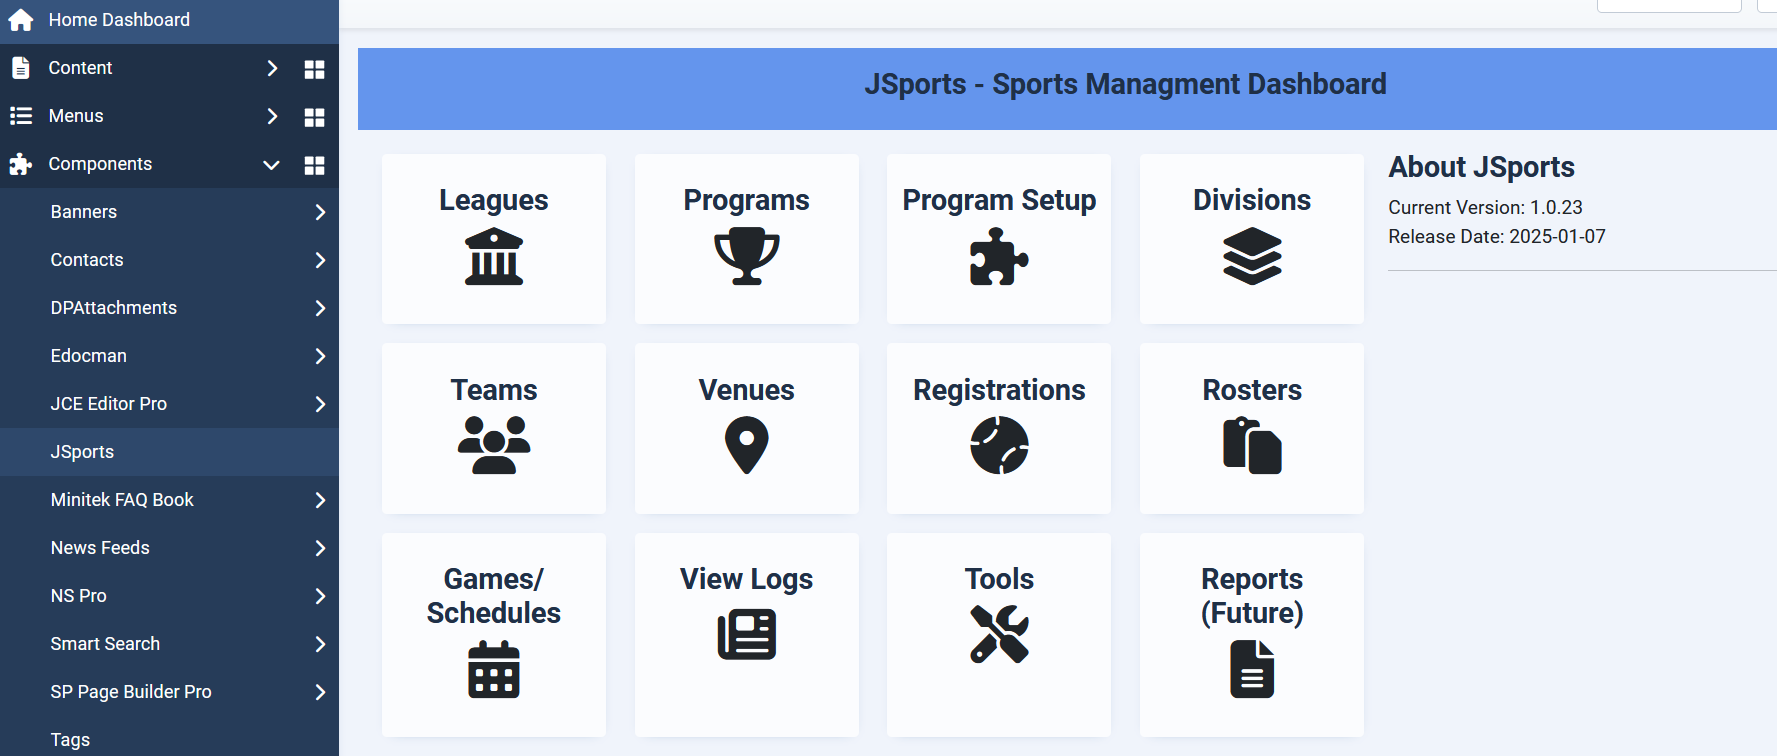
Task: Open Minitek FAQ Book menu item
Action: coord(122,500)
